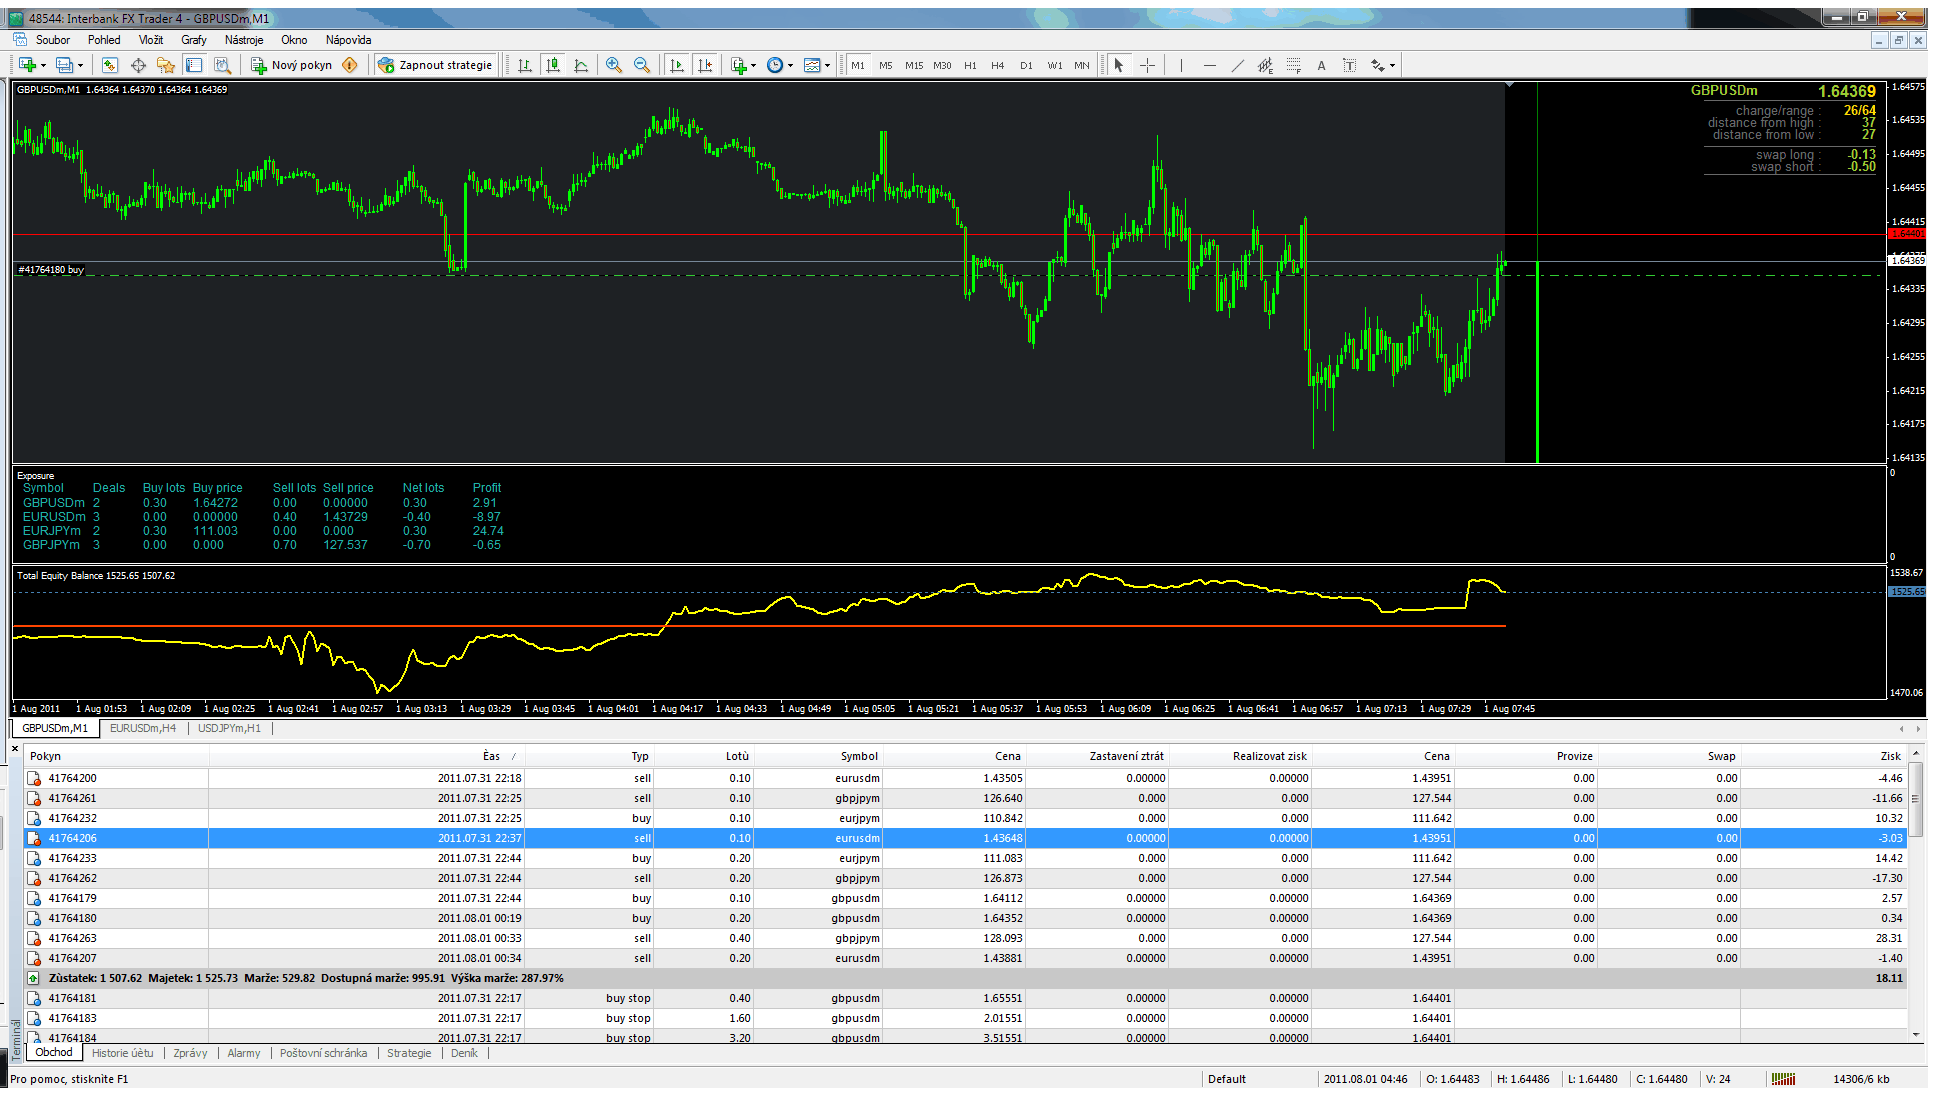Open the Nástroje menu
Screen dimensions: 1936x1096
(243, 40)
